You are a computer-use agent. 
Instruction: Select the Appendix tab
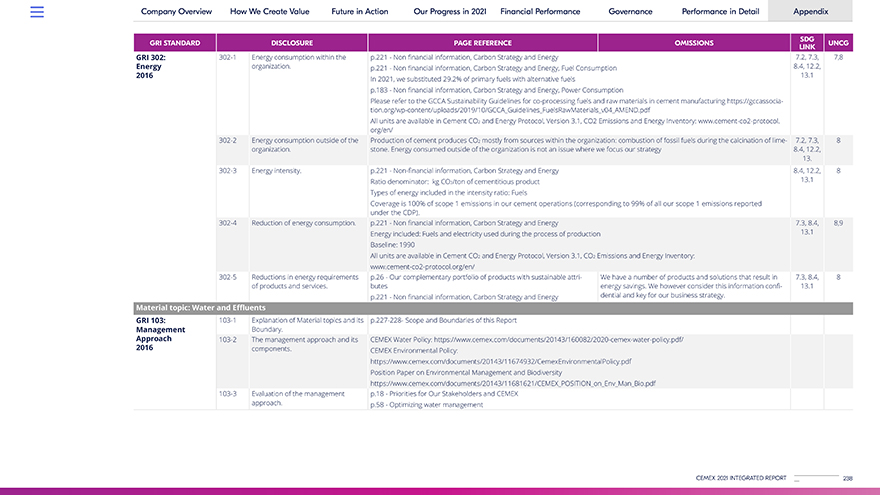tap(810, 11)
